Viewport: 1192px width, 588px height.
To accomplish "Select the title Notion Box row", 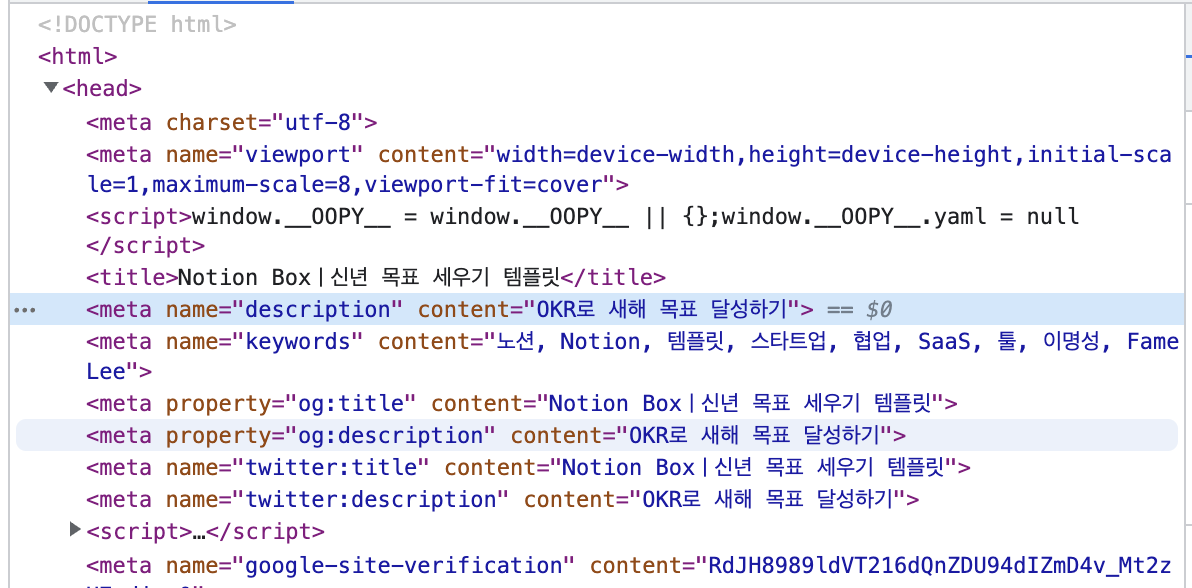I will pyautogui.click(x=376, y=277).
